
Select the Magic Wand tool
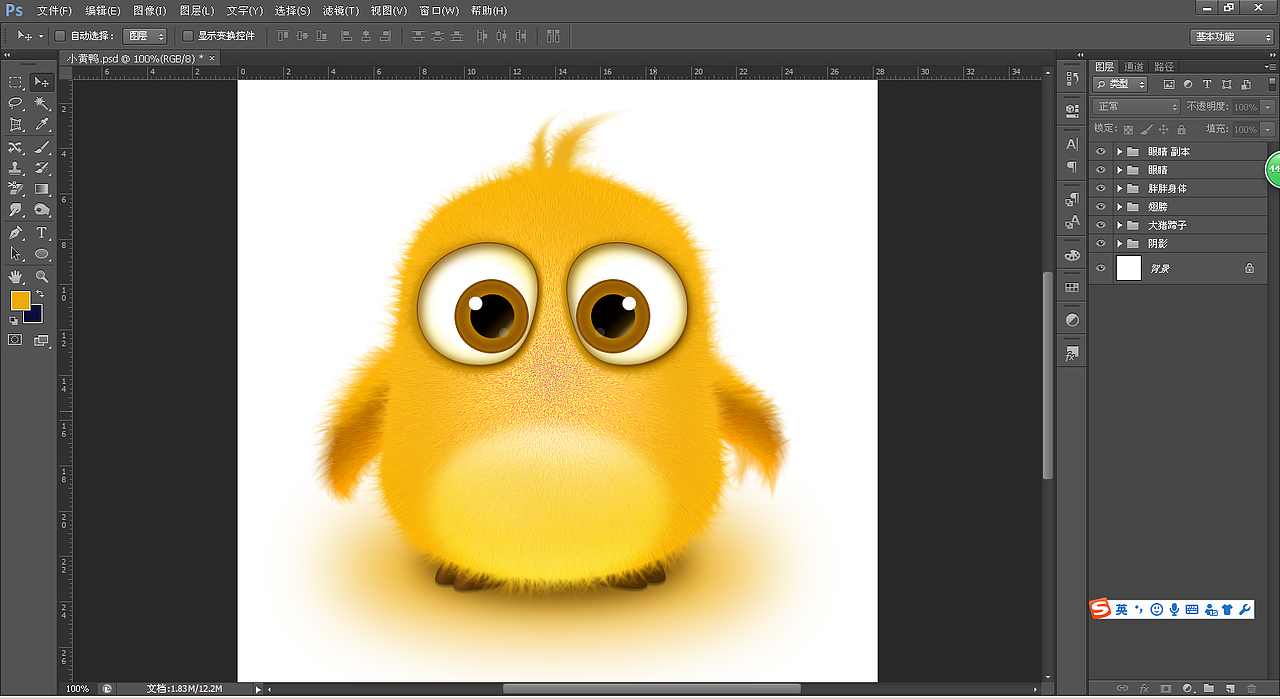tap(42, 103)
